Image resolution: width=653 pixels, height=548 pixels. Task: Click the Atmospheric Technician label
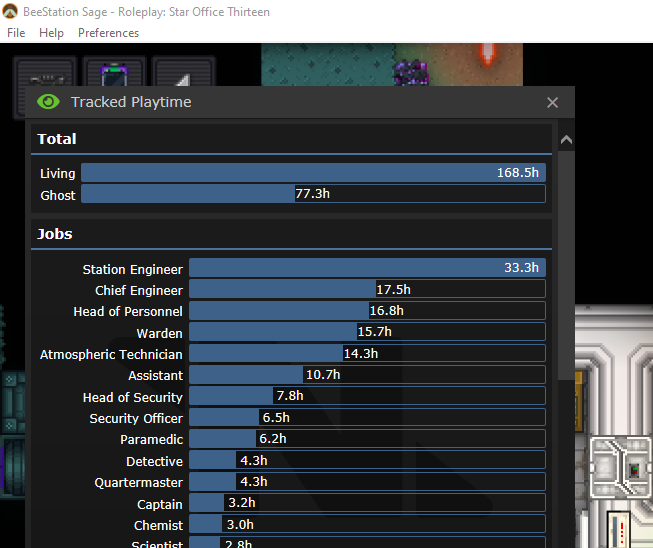click(111, 354)
